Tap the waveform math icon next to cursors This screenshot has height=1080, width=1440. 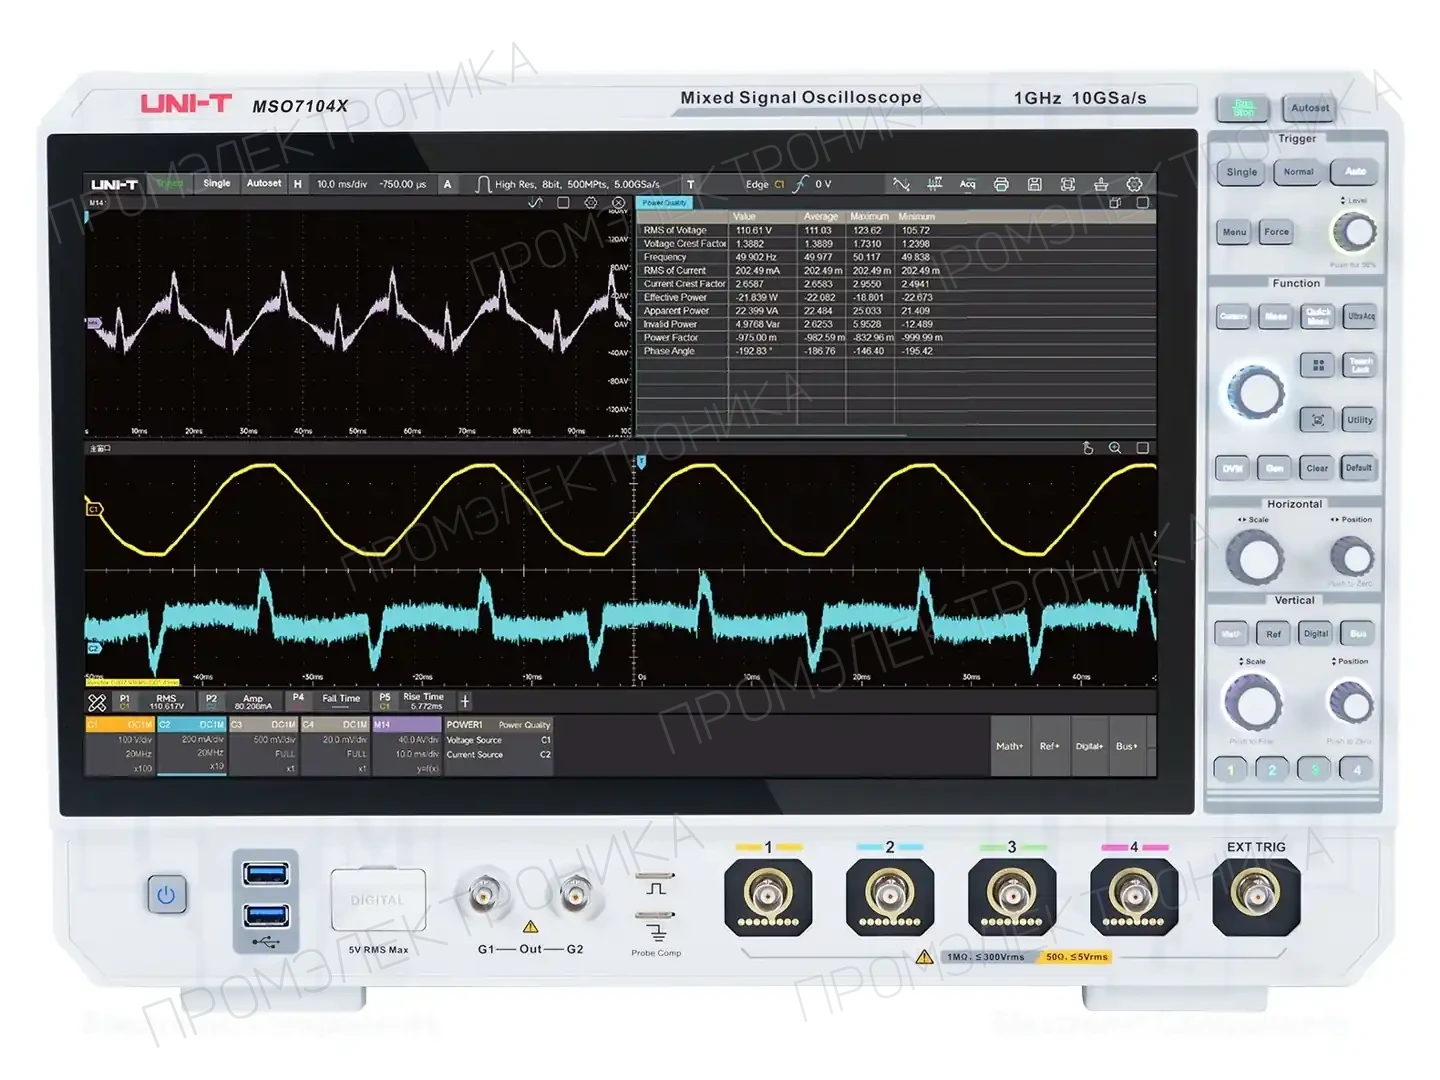pos(901,184)
